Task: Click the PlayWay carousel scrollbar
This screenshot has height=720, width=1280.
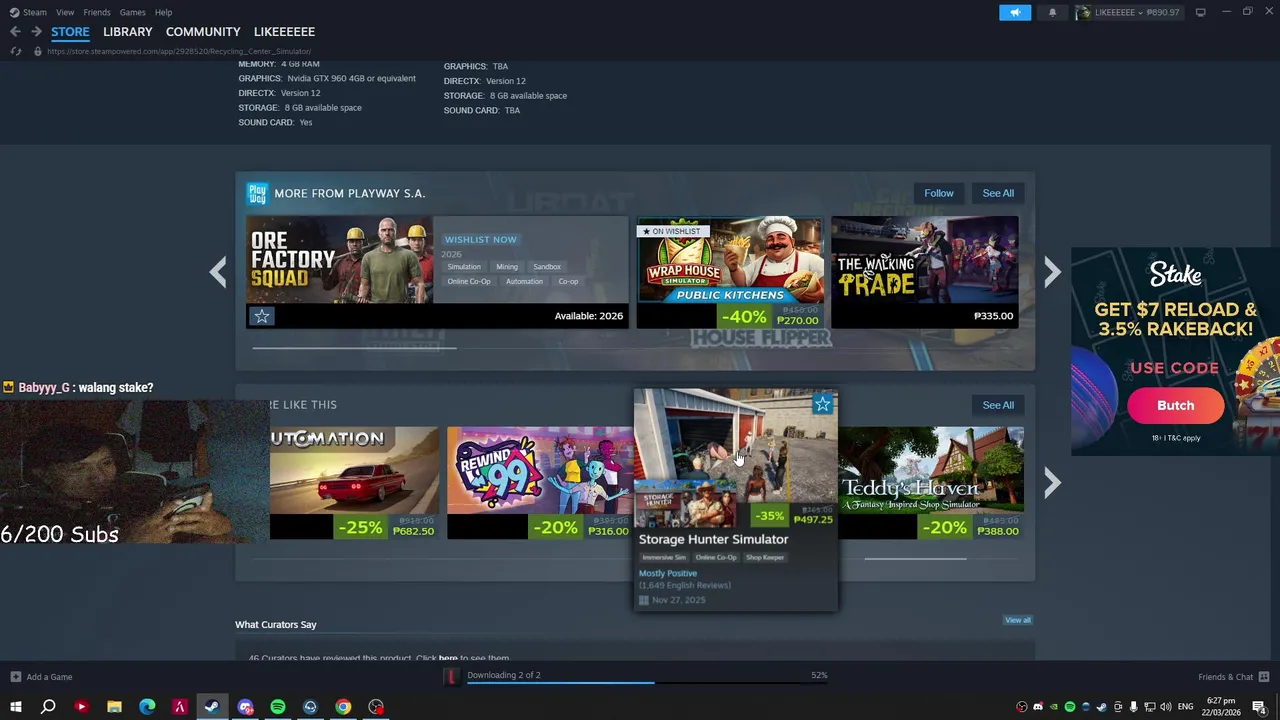Action: click(355, 348)
